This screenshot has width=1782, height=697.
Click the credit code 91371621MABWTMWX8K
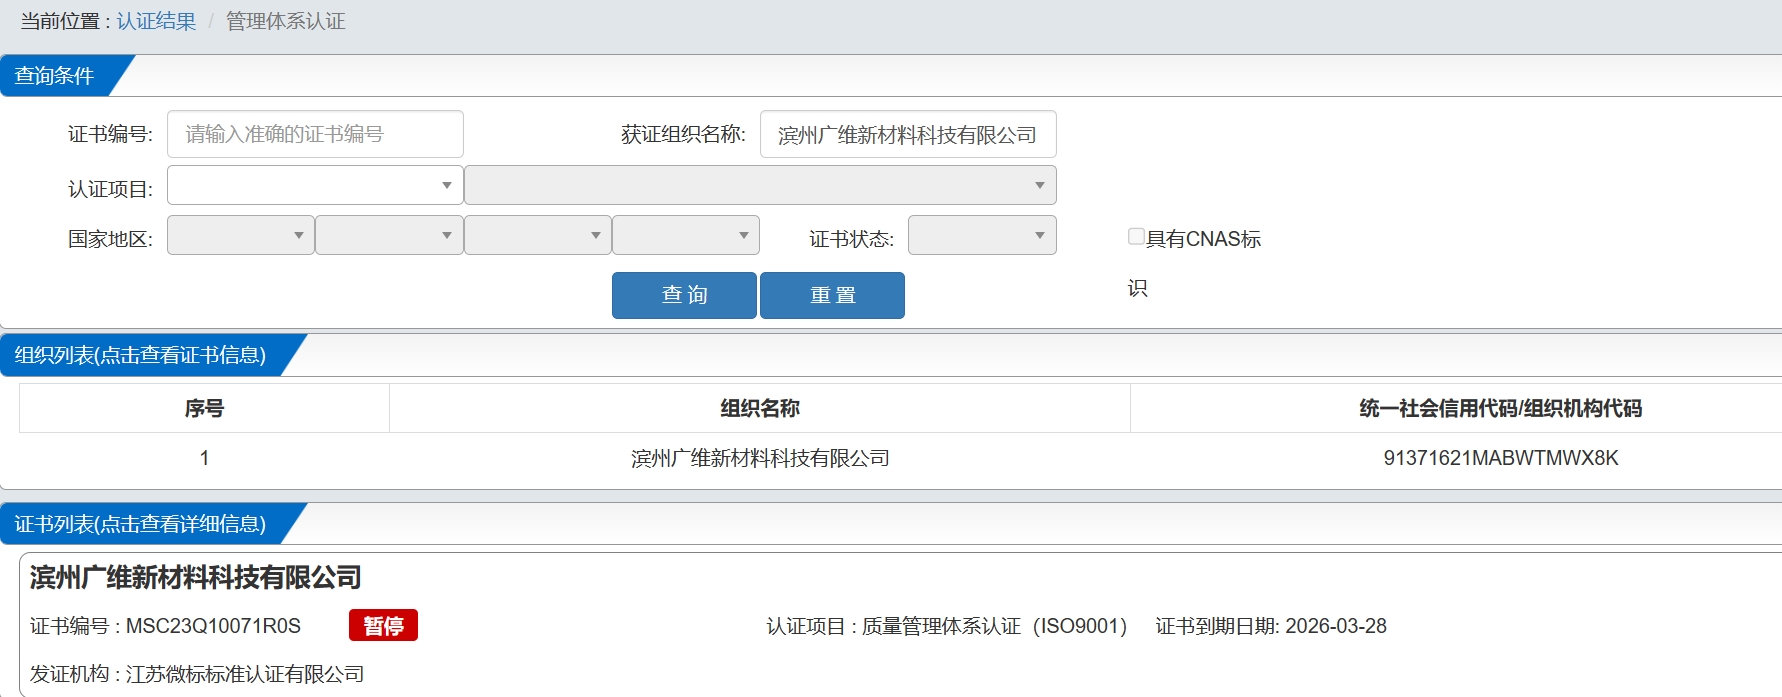point(1501,458)
